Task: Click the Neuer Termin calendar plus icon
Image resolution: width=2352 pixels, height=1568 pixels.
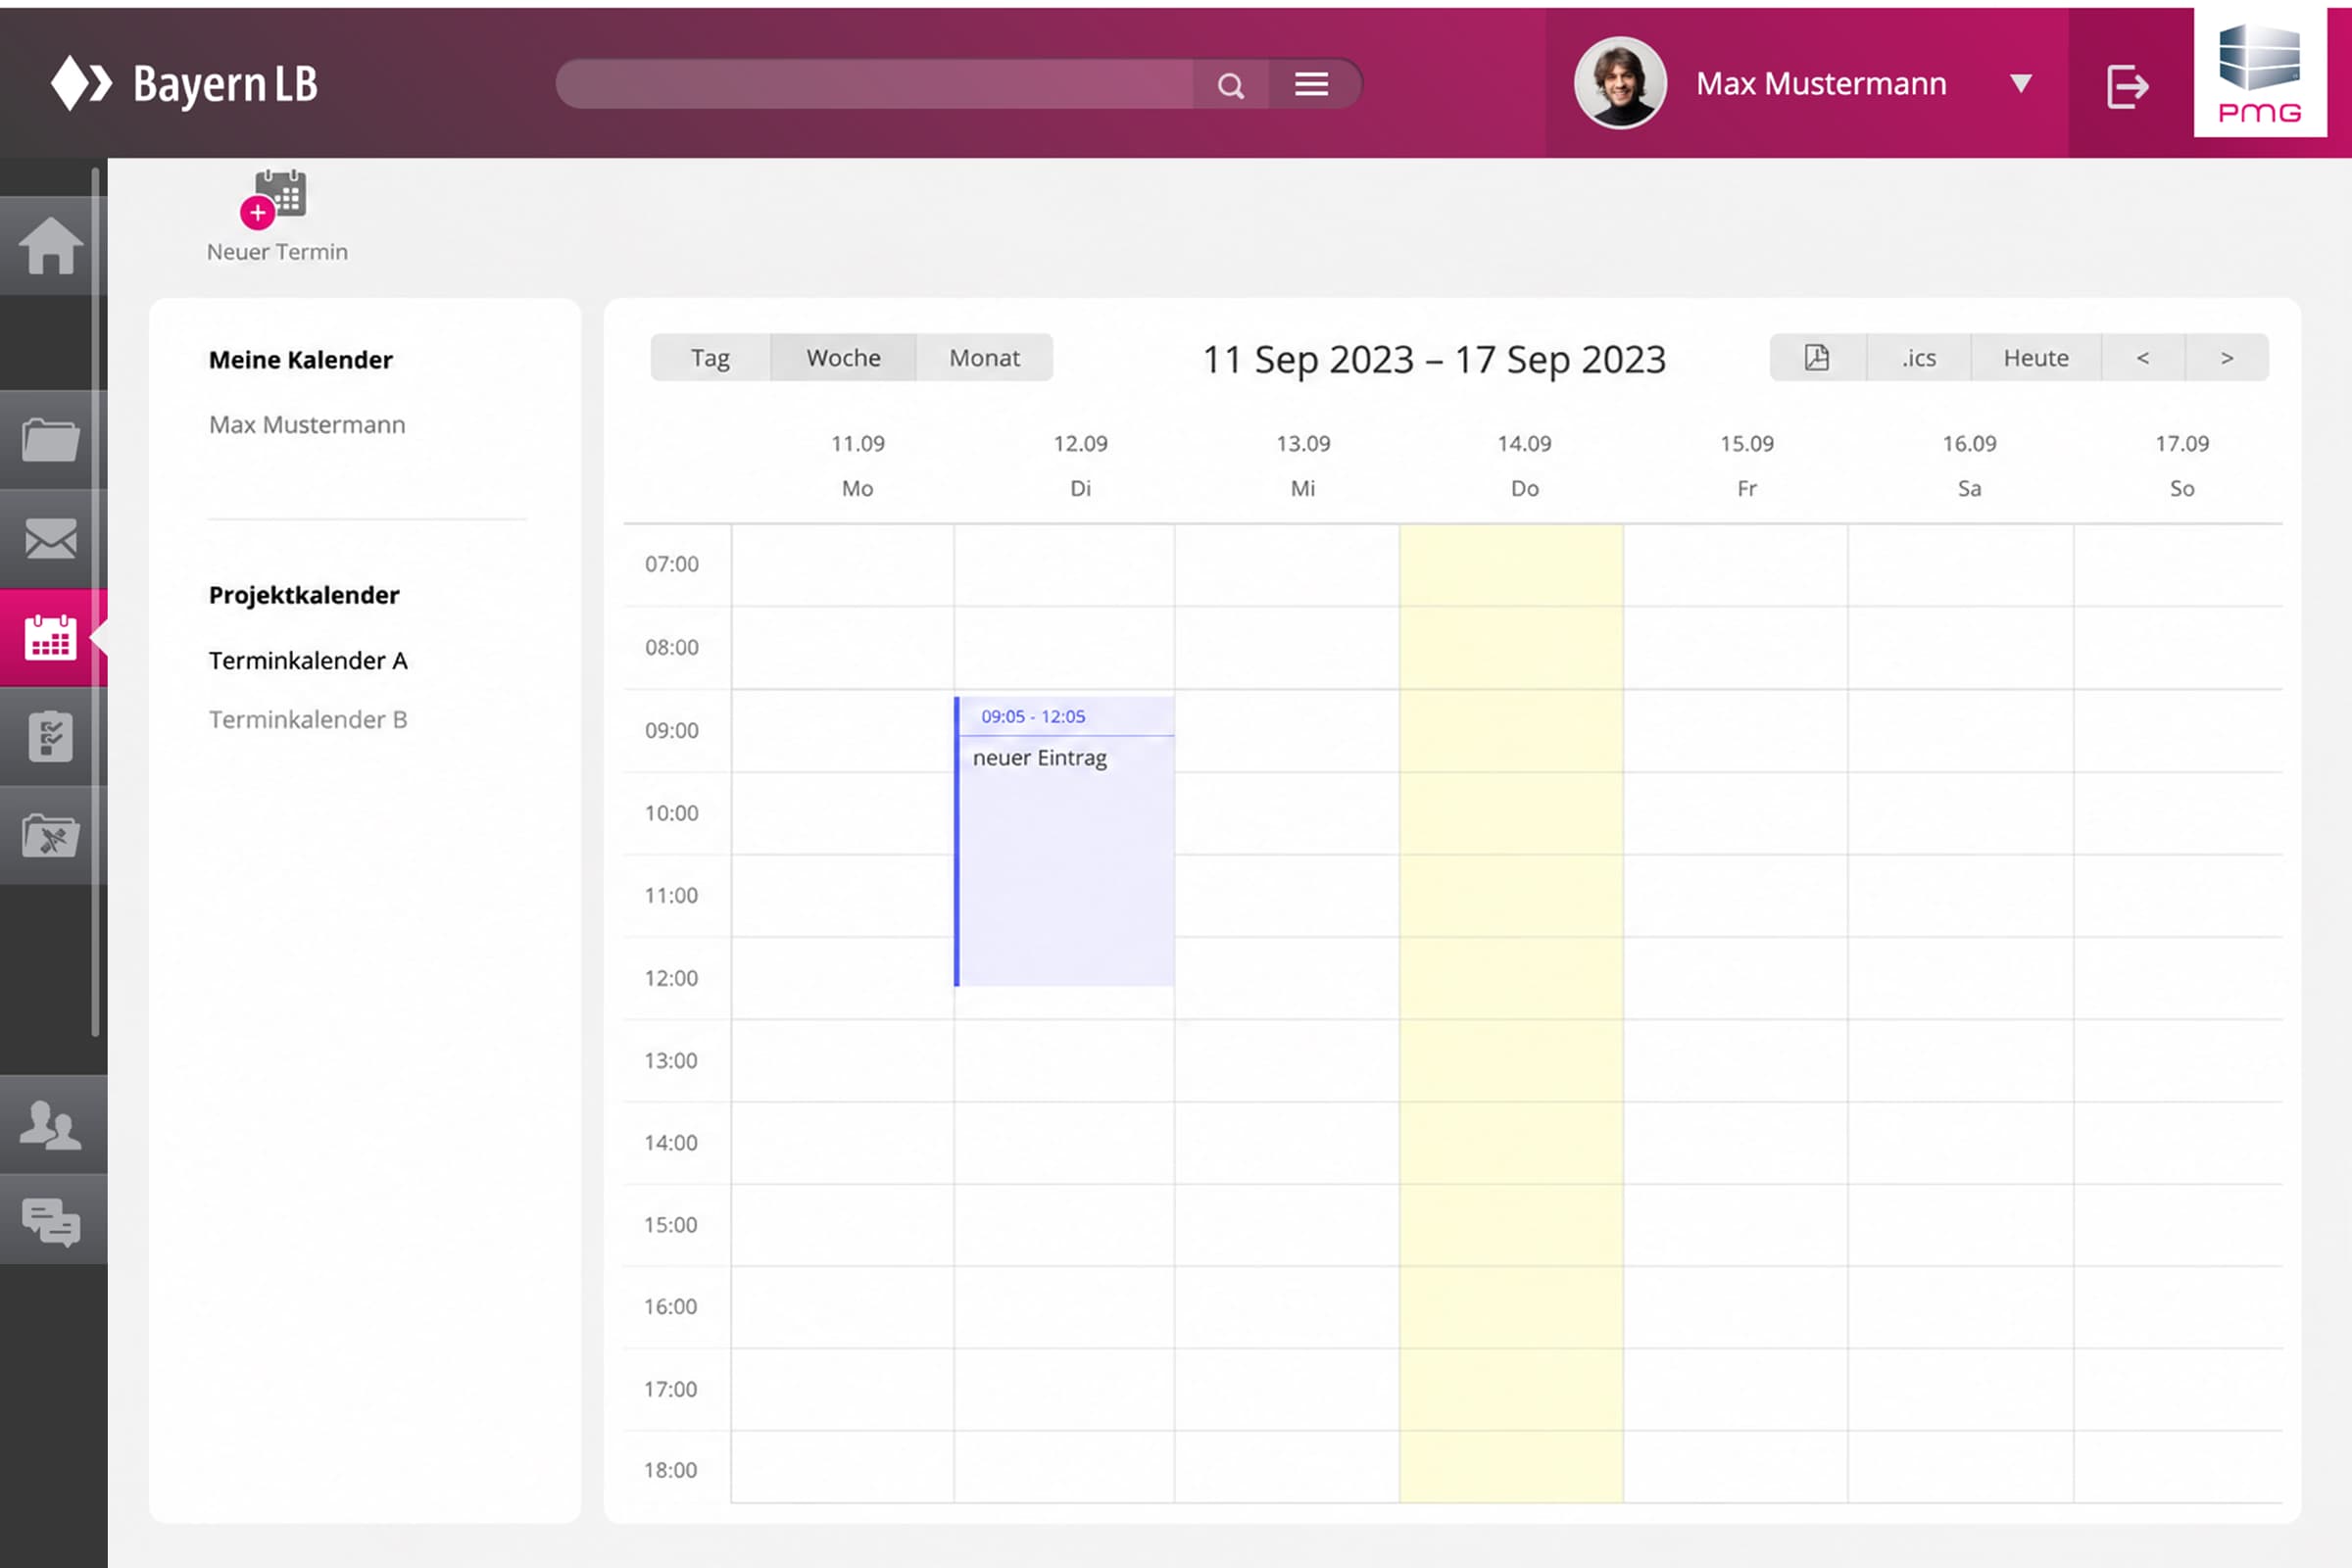Action: (274, 198)
